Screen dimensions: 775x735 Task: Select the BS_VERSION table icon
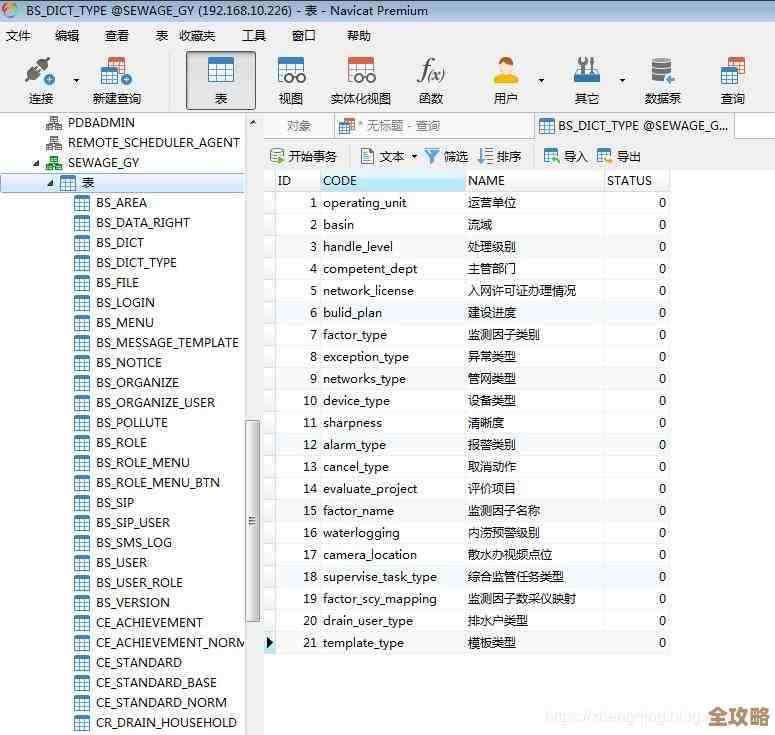tap(82, 603)
